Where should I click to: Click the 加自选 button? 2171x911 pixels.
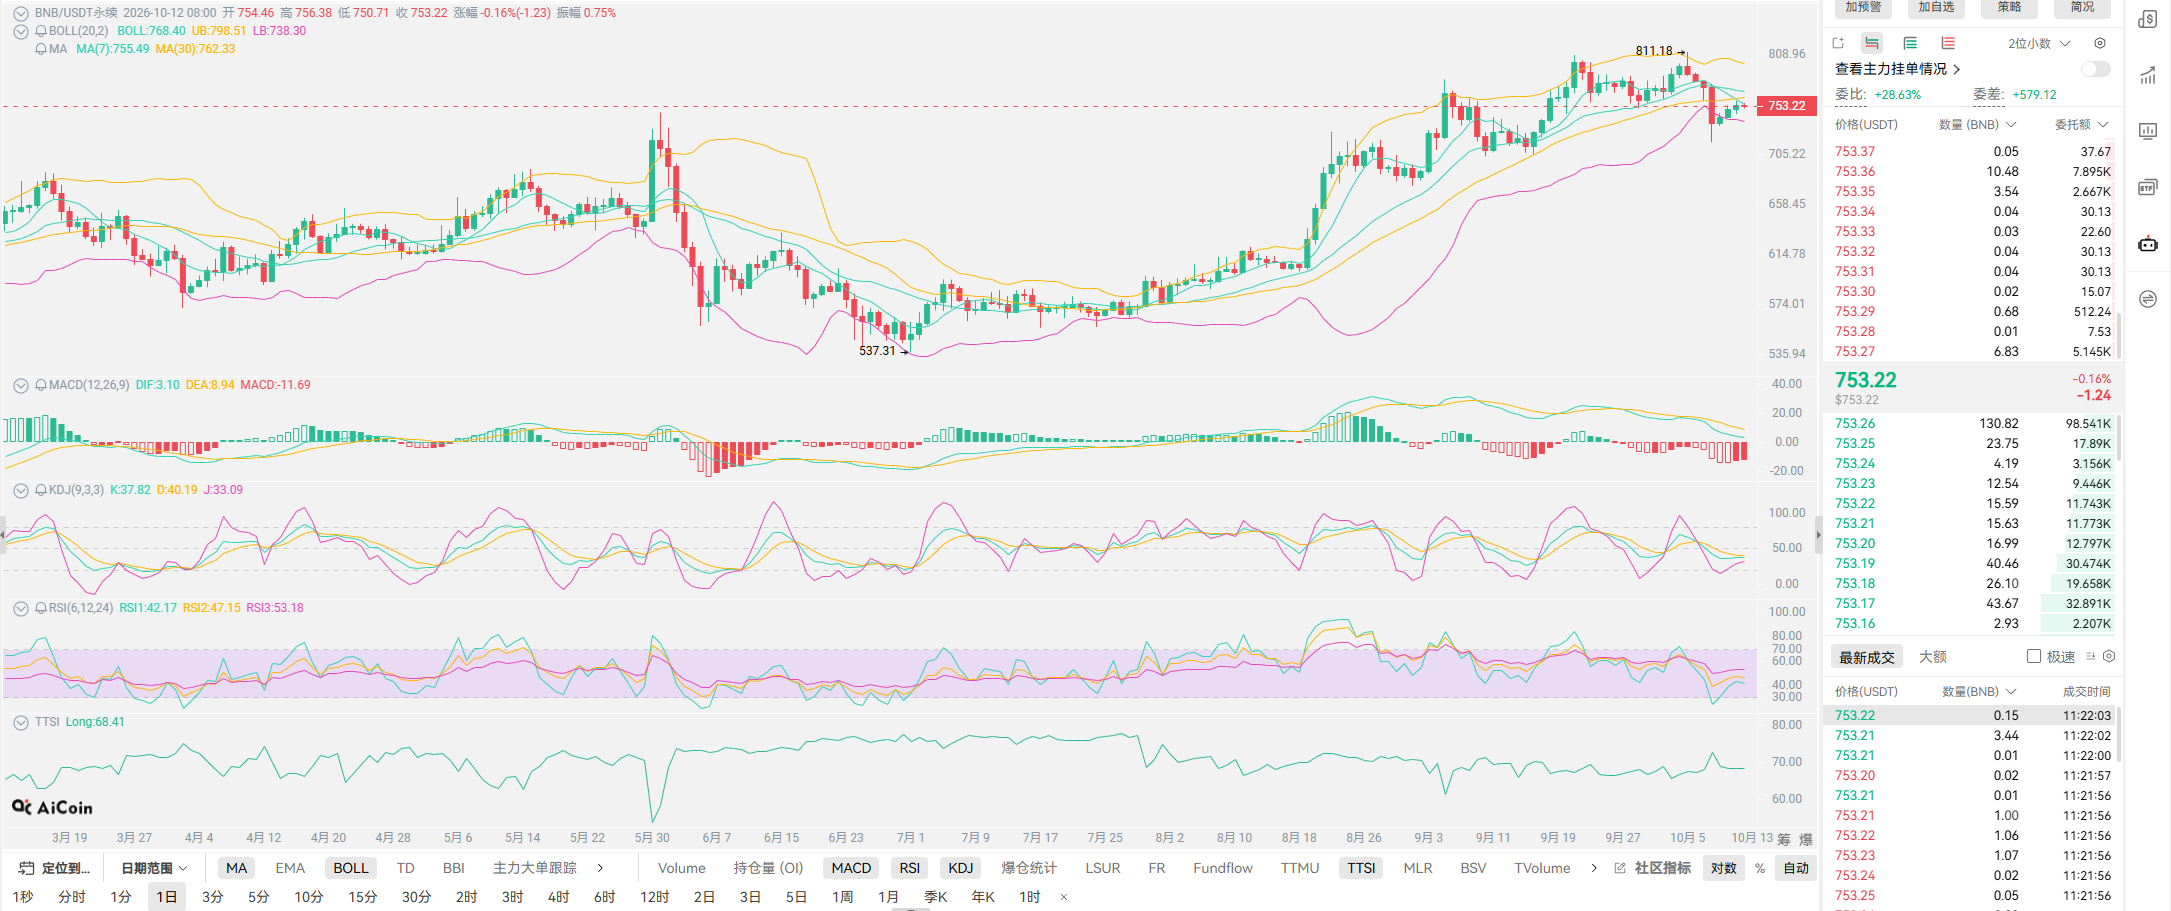pos(1936,8)
